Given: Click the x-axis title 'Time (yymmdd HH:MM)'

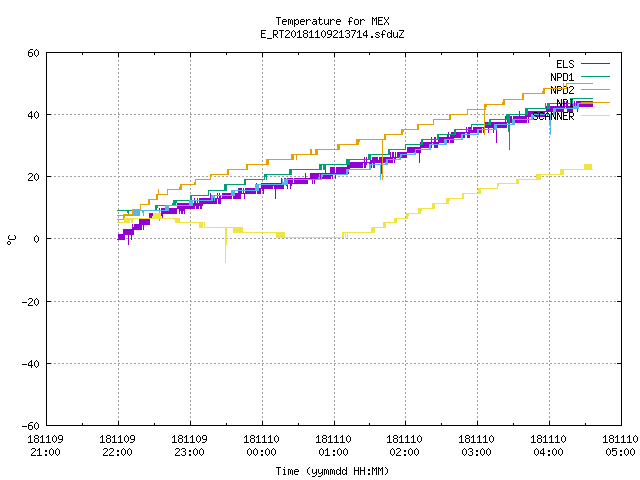Looking at the screenshot, I should 332,471.
